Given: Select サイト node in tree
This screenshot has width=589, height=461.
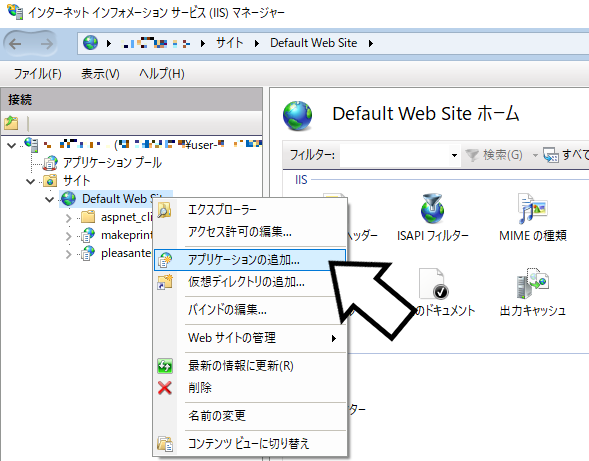Looking at the screenshot, I should click(76, 181).
